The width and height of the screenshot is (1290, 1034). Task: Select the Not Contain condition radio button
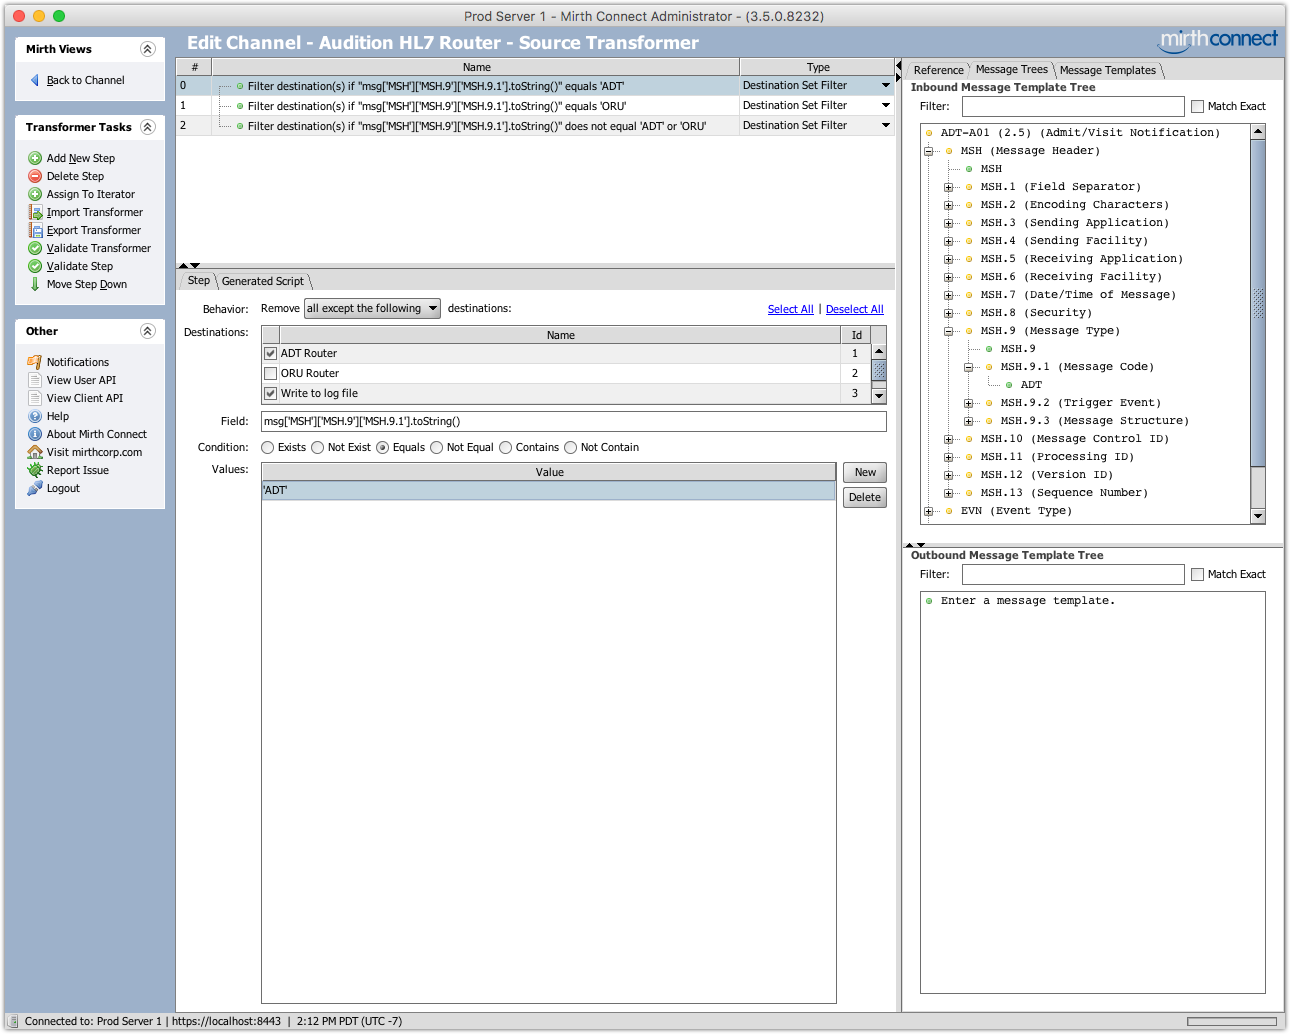[x=570, y=447]
